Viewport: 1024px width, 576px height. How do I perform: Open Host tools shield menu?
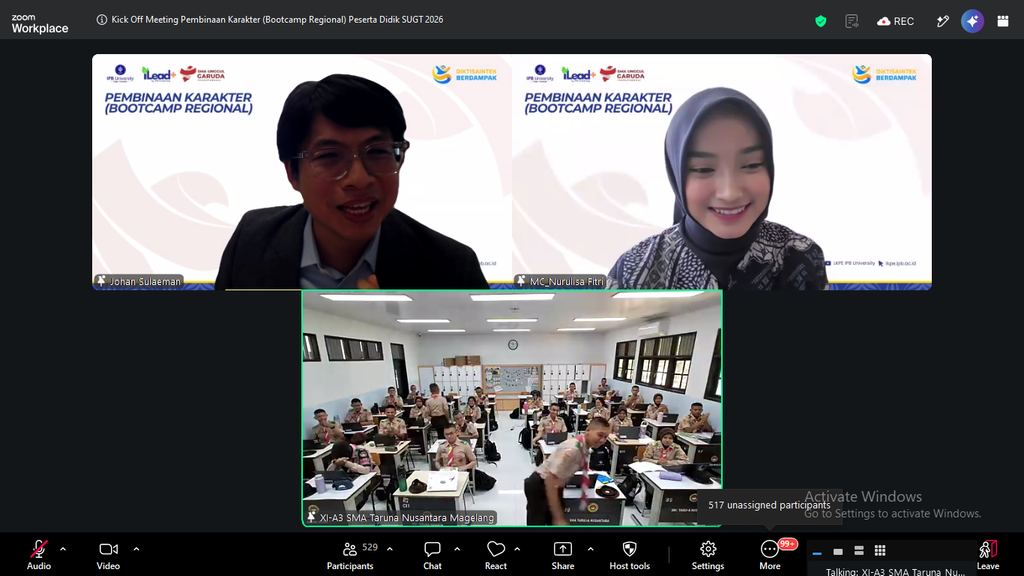point(630,555)
